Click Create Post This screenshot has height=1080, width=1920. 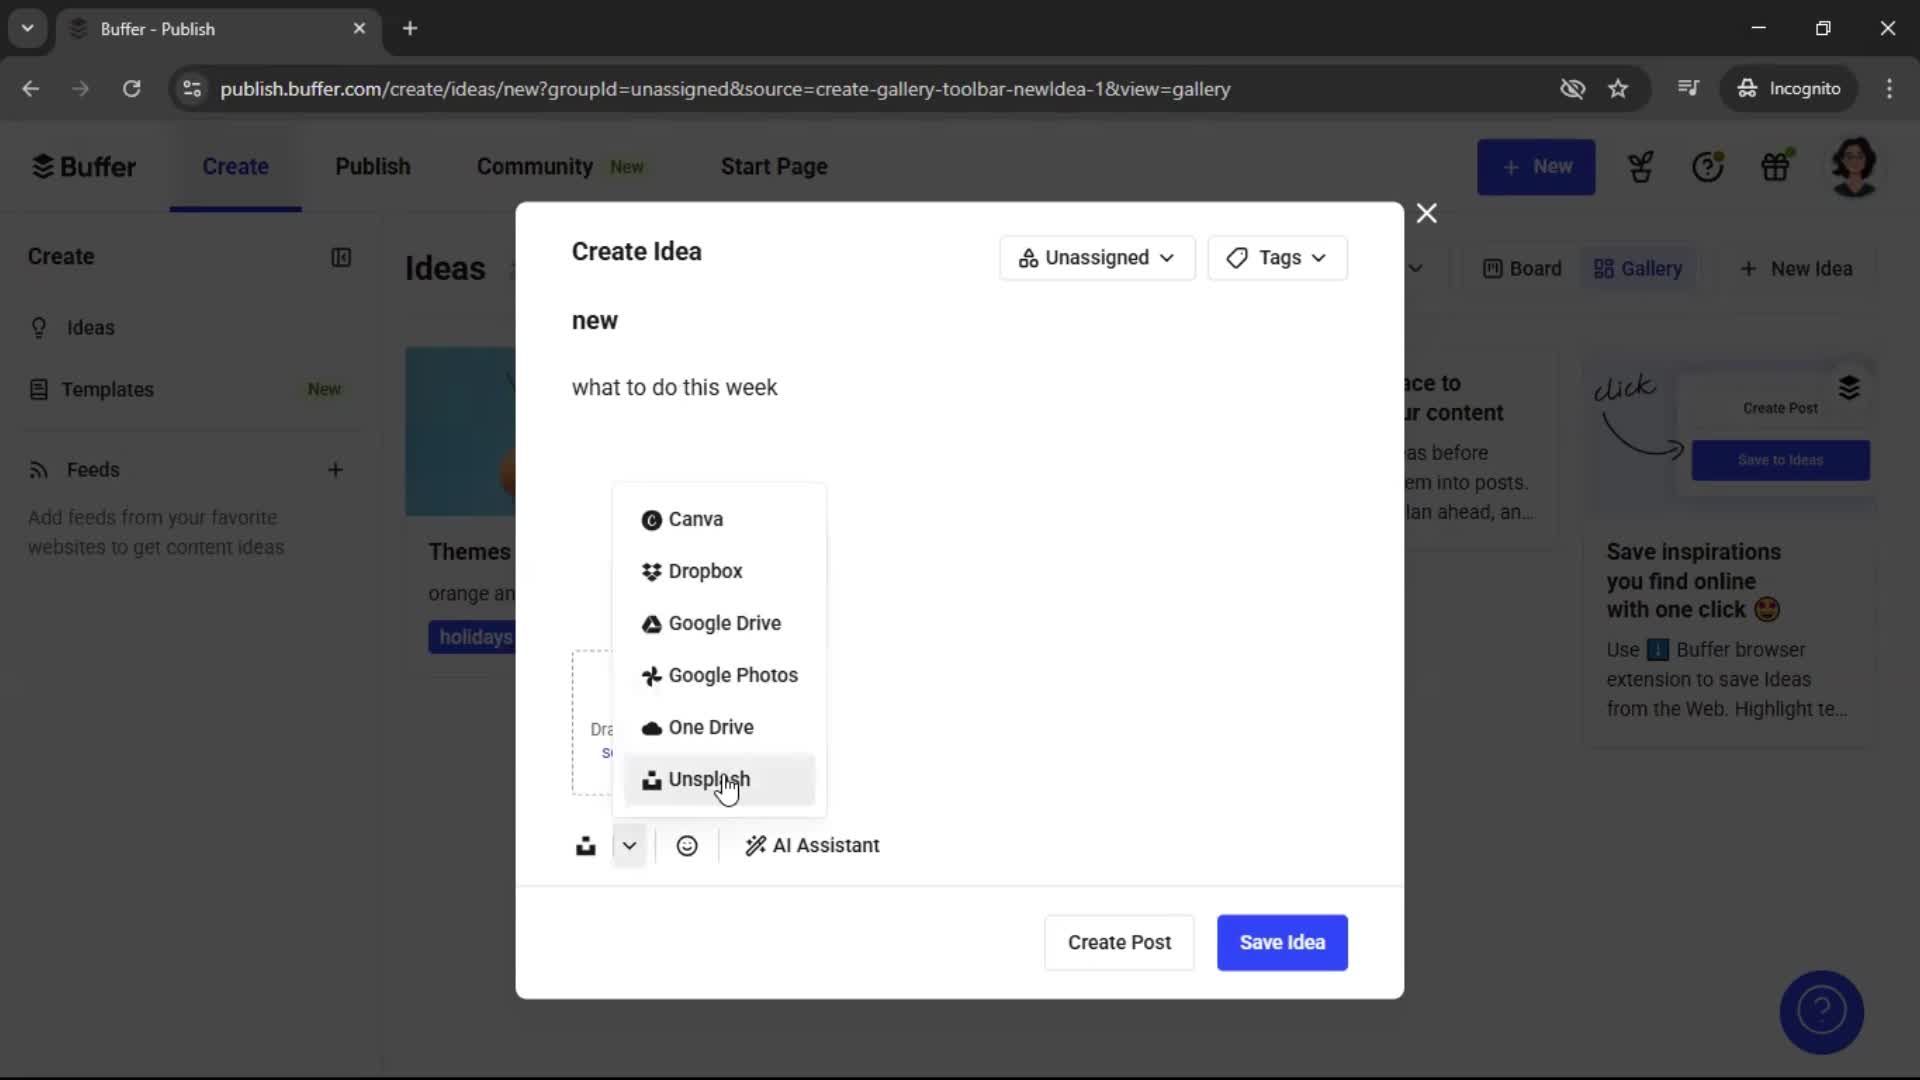tap(1118, 942)
